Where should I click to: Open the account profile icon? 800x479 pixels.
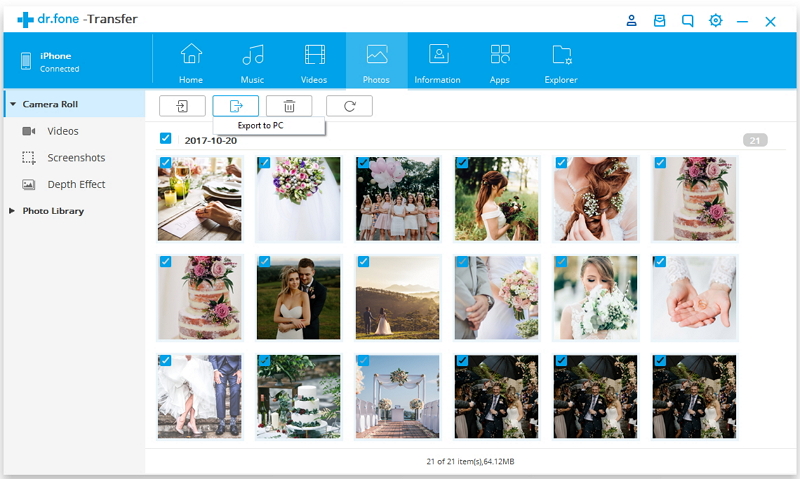[x=632, y=20]
